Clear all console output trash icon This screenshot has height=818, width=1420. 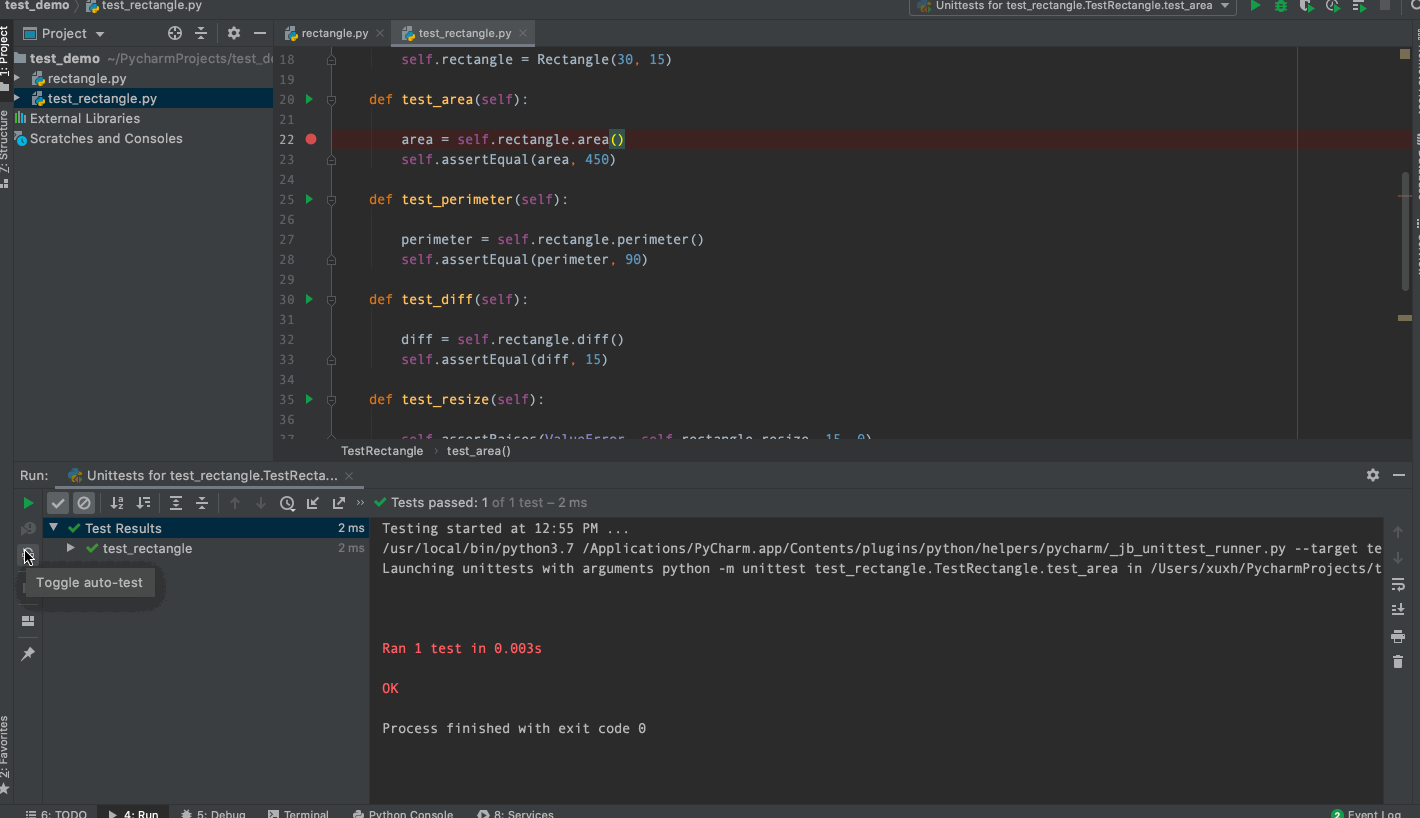coord(1398,662)
